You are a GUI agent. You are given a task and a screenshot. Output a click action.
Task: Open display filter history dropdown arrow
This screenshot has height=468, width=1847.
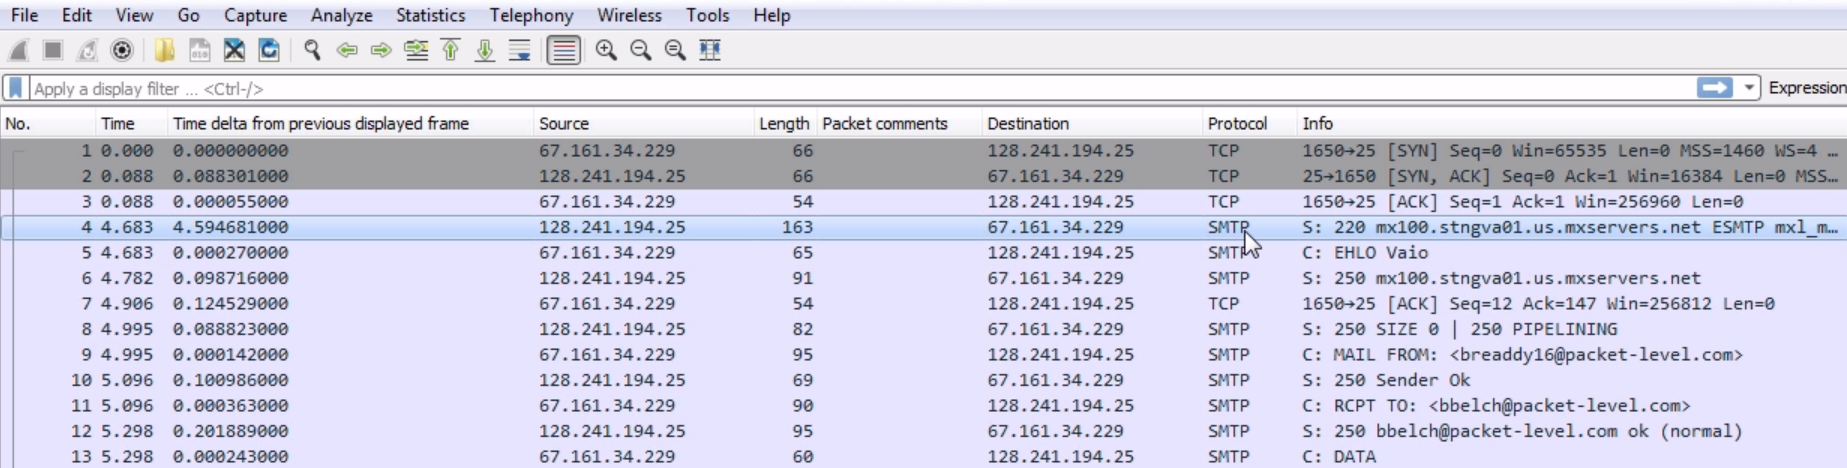pyautogui.click(x=1749, y=88)
